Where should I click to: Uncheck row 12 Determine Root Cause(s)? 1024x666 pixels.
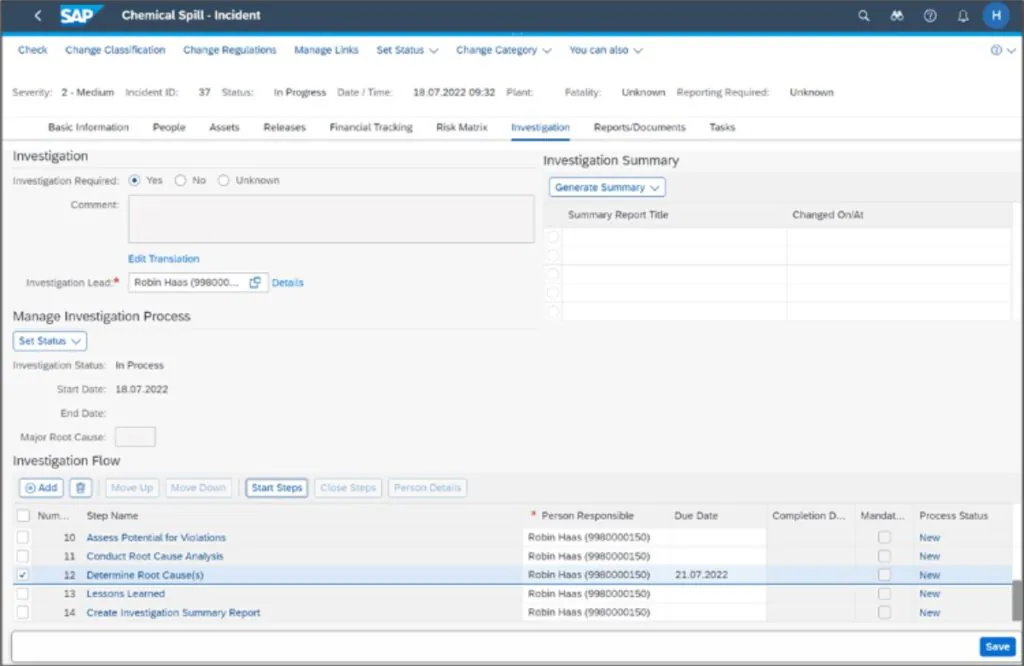click(x=23, y=575)
